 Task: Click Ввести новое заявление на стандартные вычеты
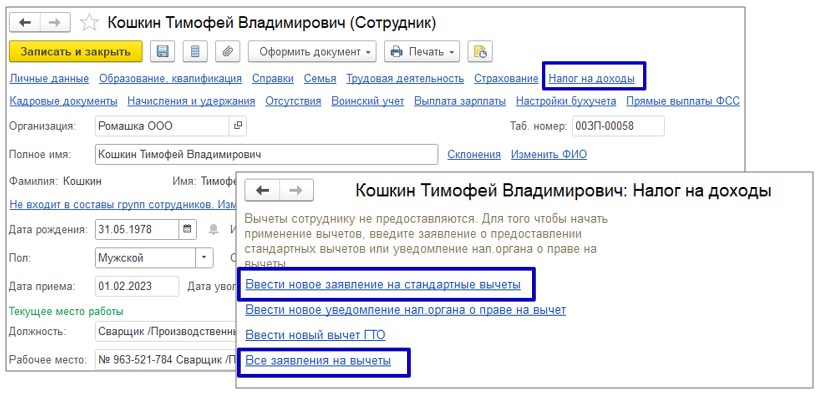click(x=383, y=285)
